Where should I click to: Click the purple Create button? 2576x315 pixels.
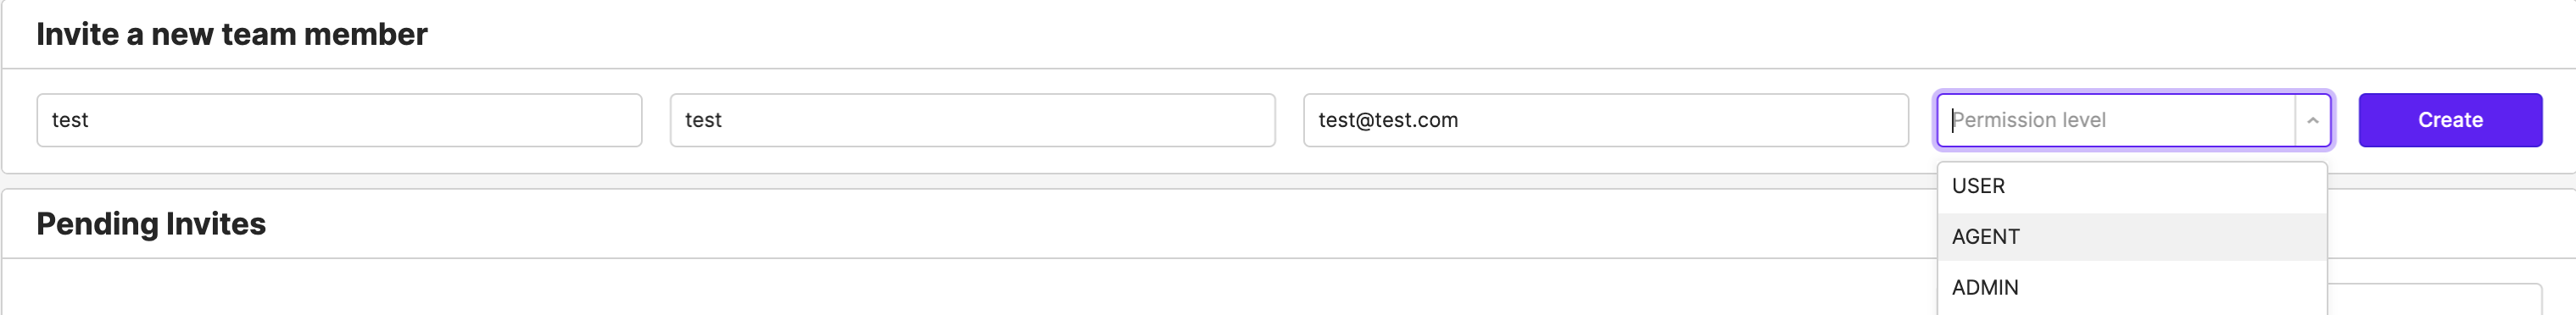tap(2450, 120)
